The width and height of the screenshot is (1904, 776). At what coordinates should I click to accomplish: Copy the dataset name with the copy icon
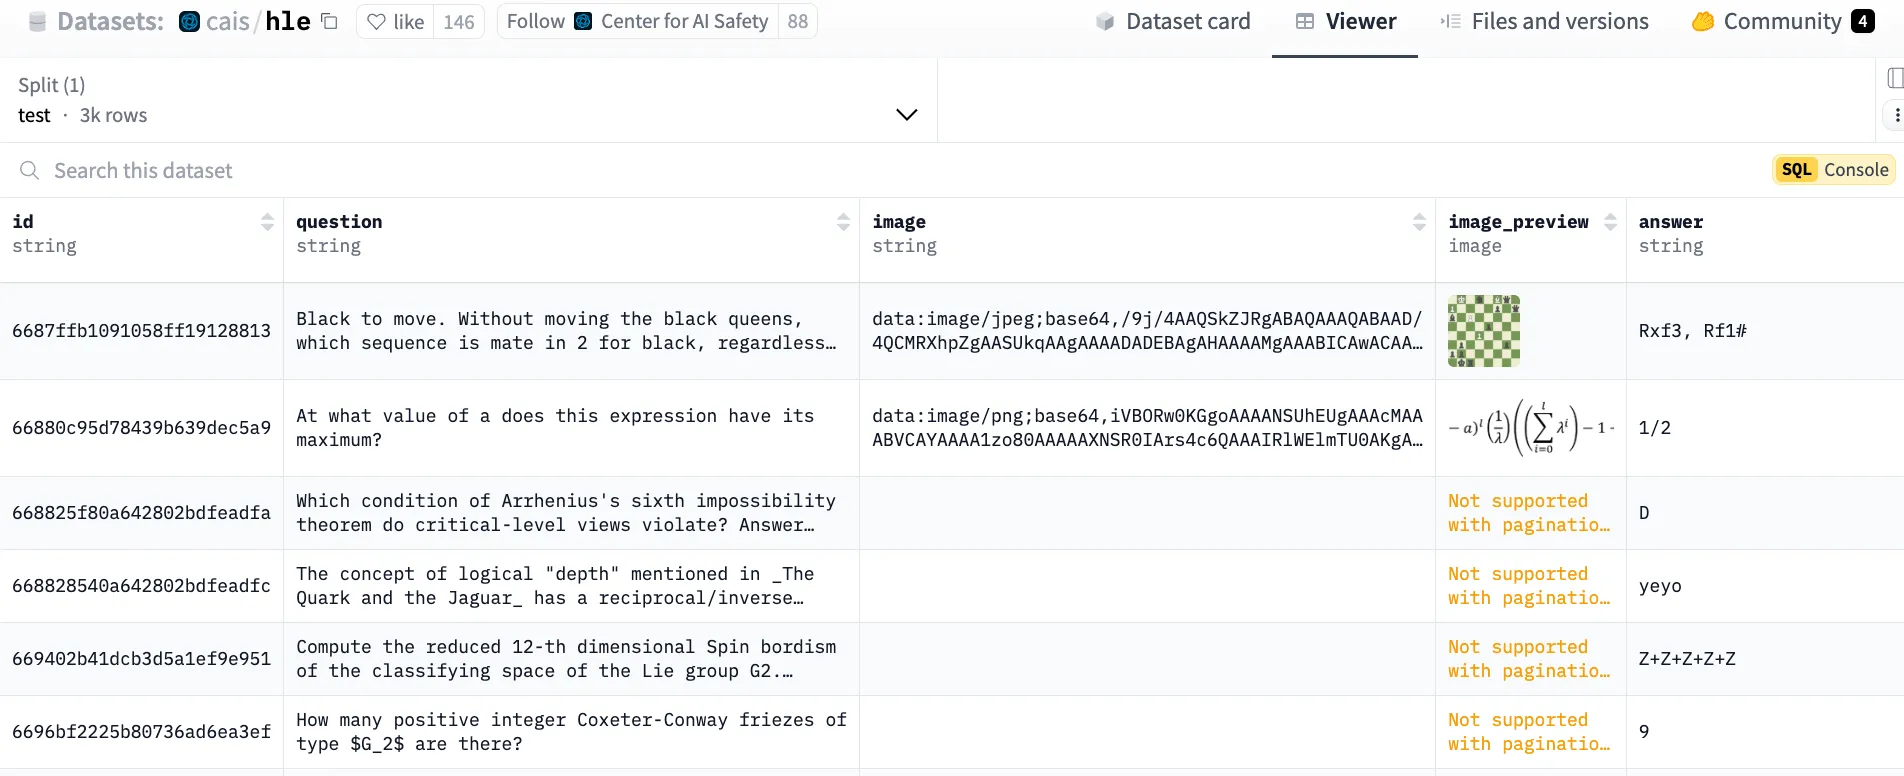(329, 21)
